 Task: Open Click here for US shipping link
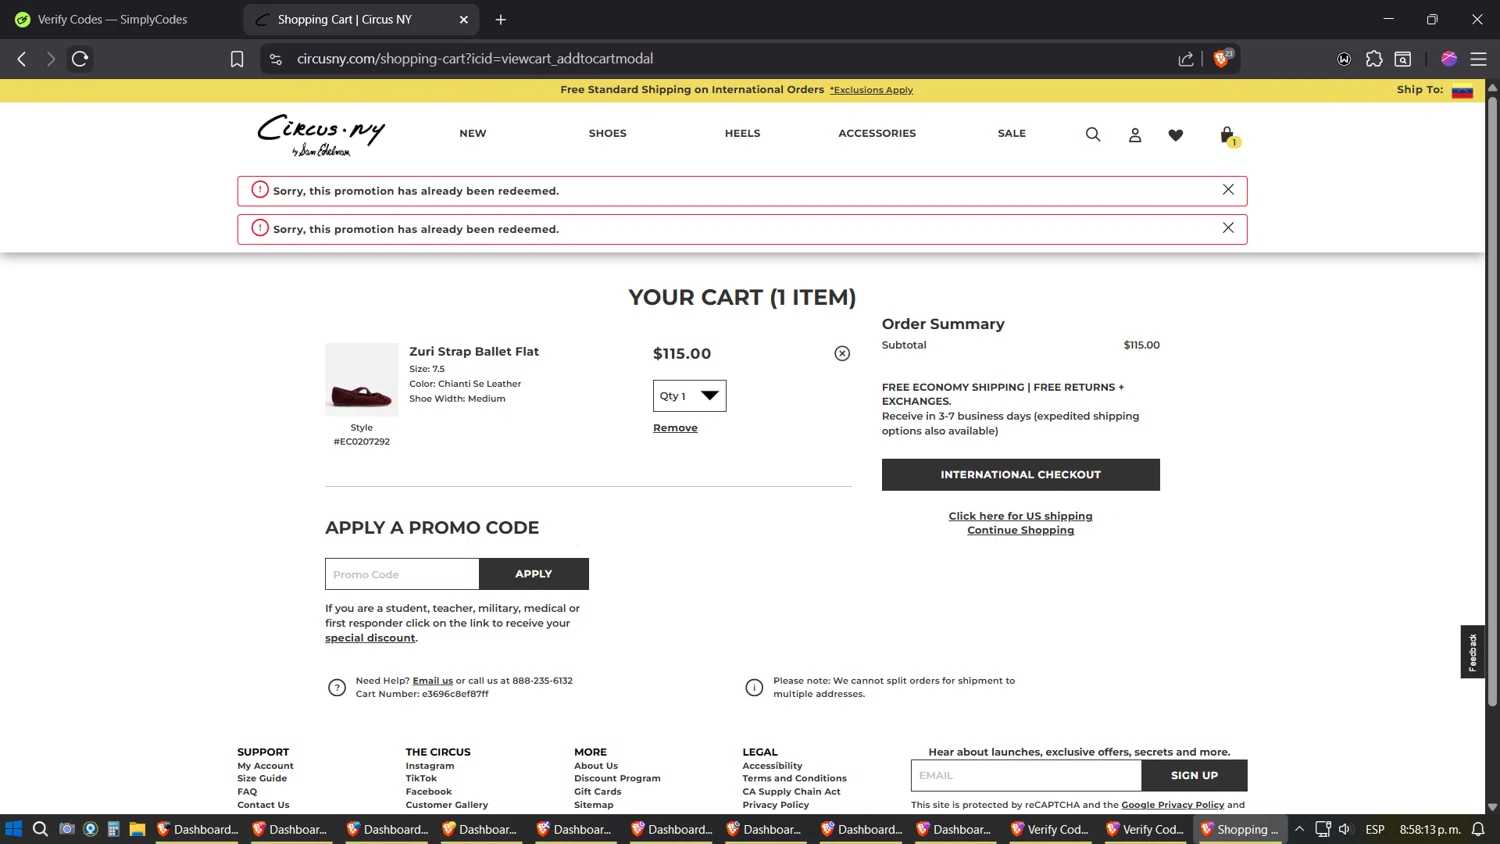[x=1020, y=516]
